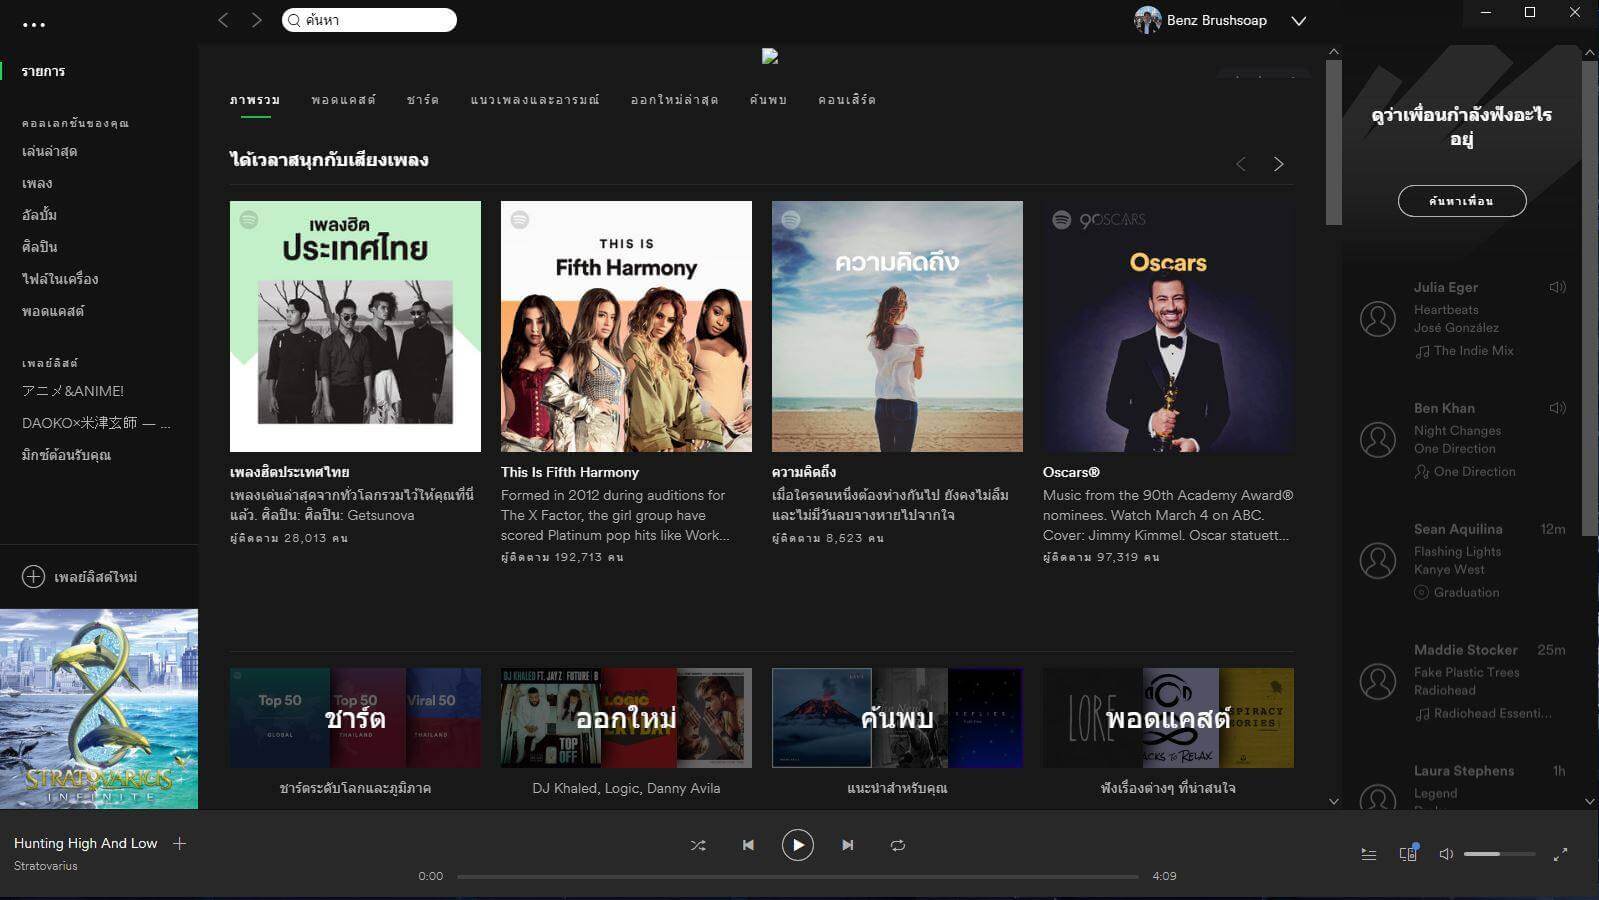
Task: Open Benz Brushsoap profile avatar
Action: pyautogui.click(x=1147, y=20)
